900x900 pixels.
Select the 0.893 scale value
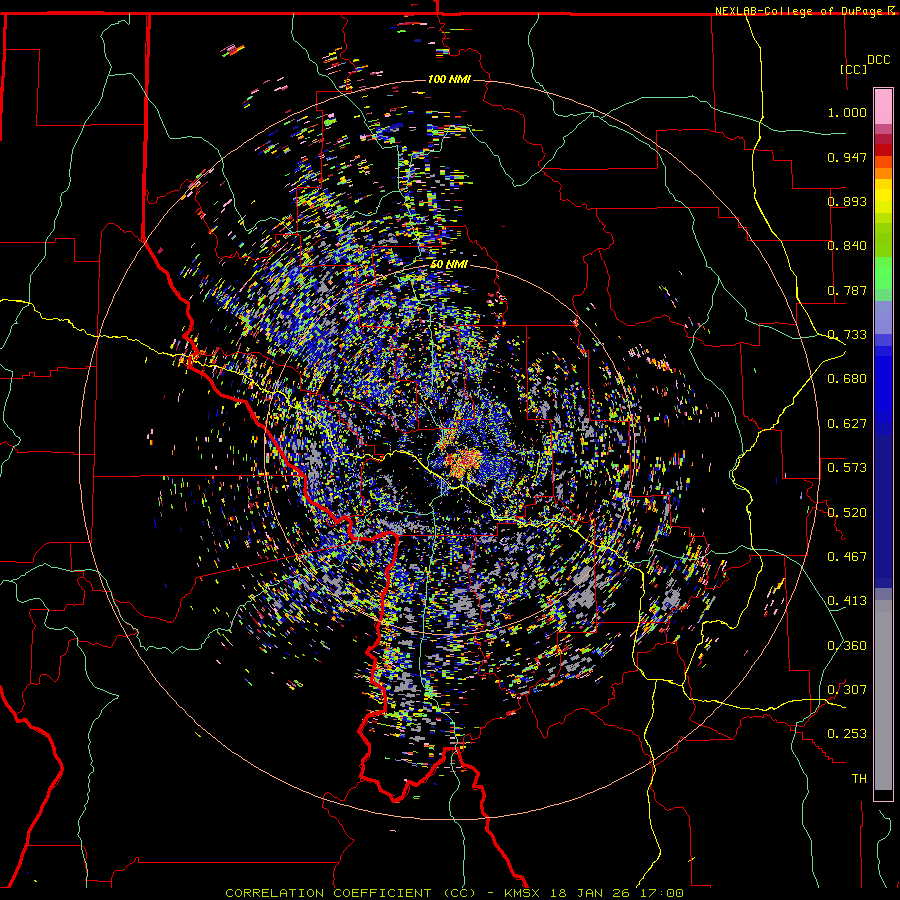[x=847, y=201]
